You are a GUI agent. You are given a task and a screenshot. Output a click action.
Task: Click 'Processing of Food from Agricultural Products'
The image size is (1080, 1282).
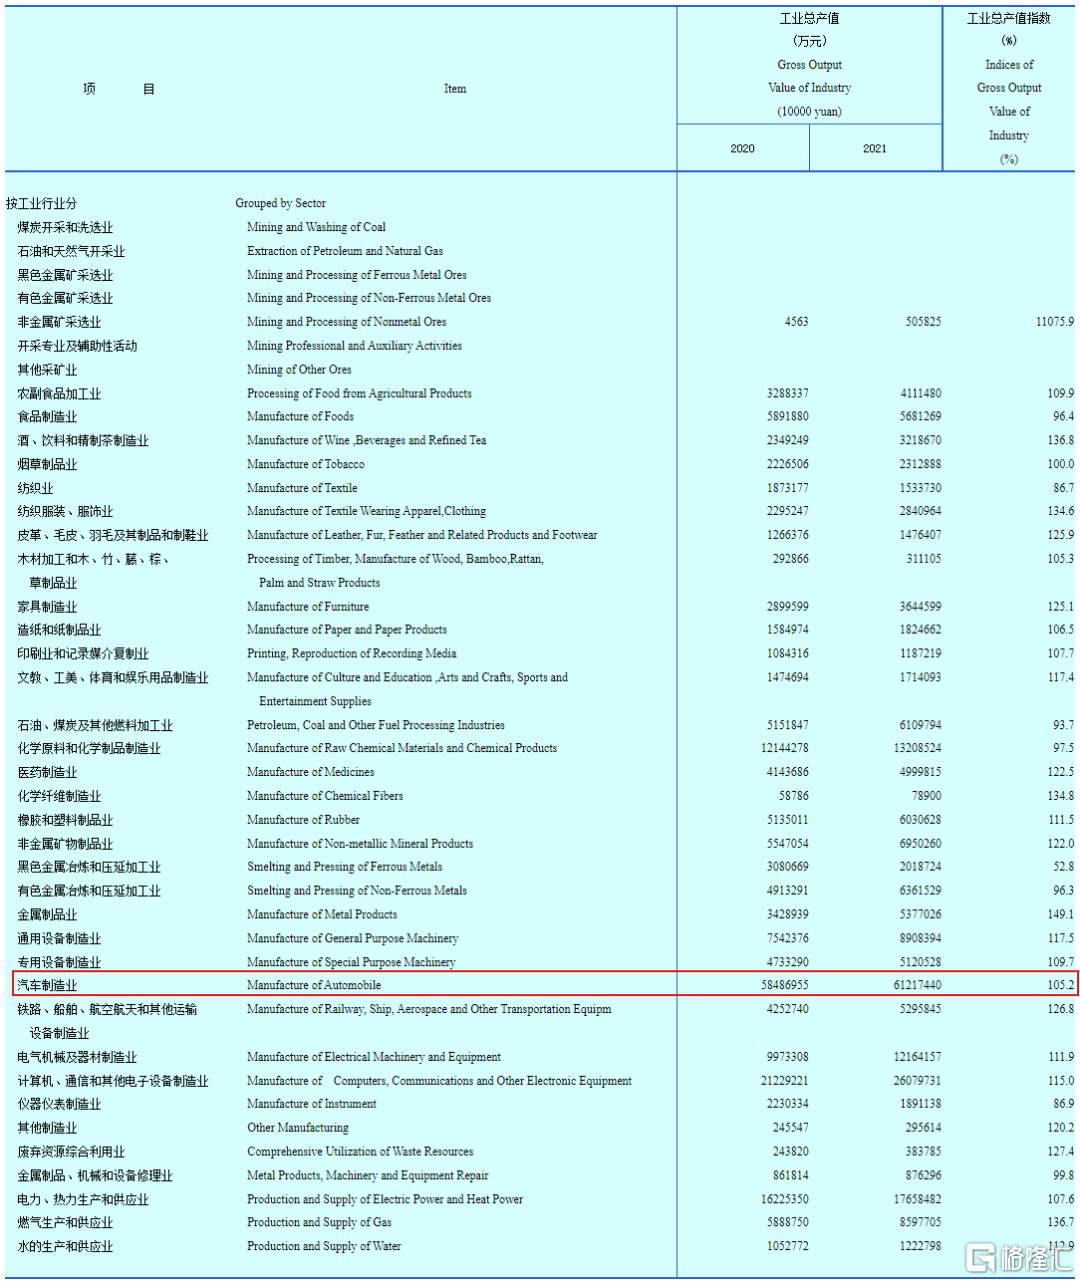coord(359,394)
